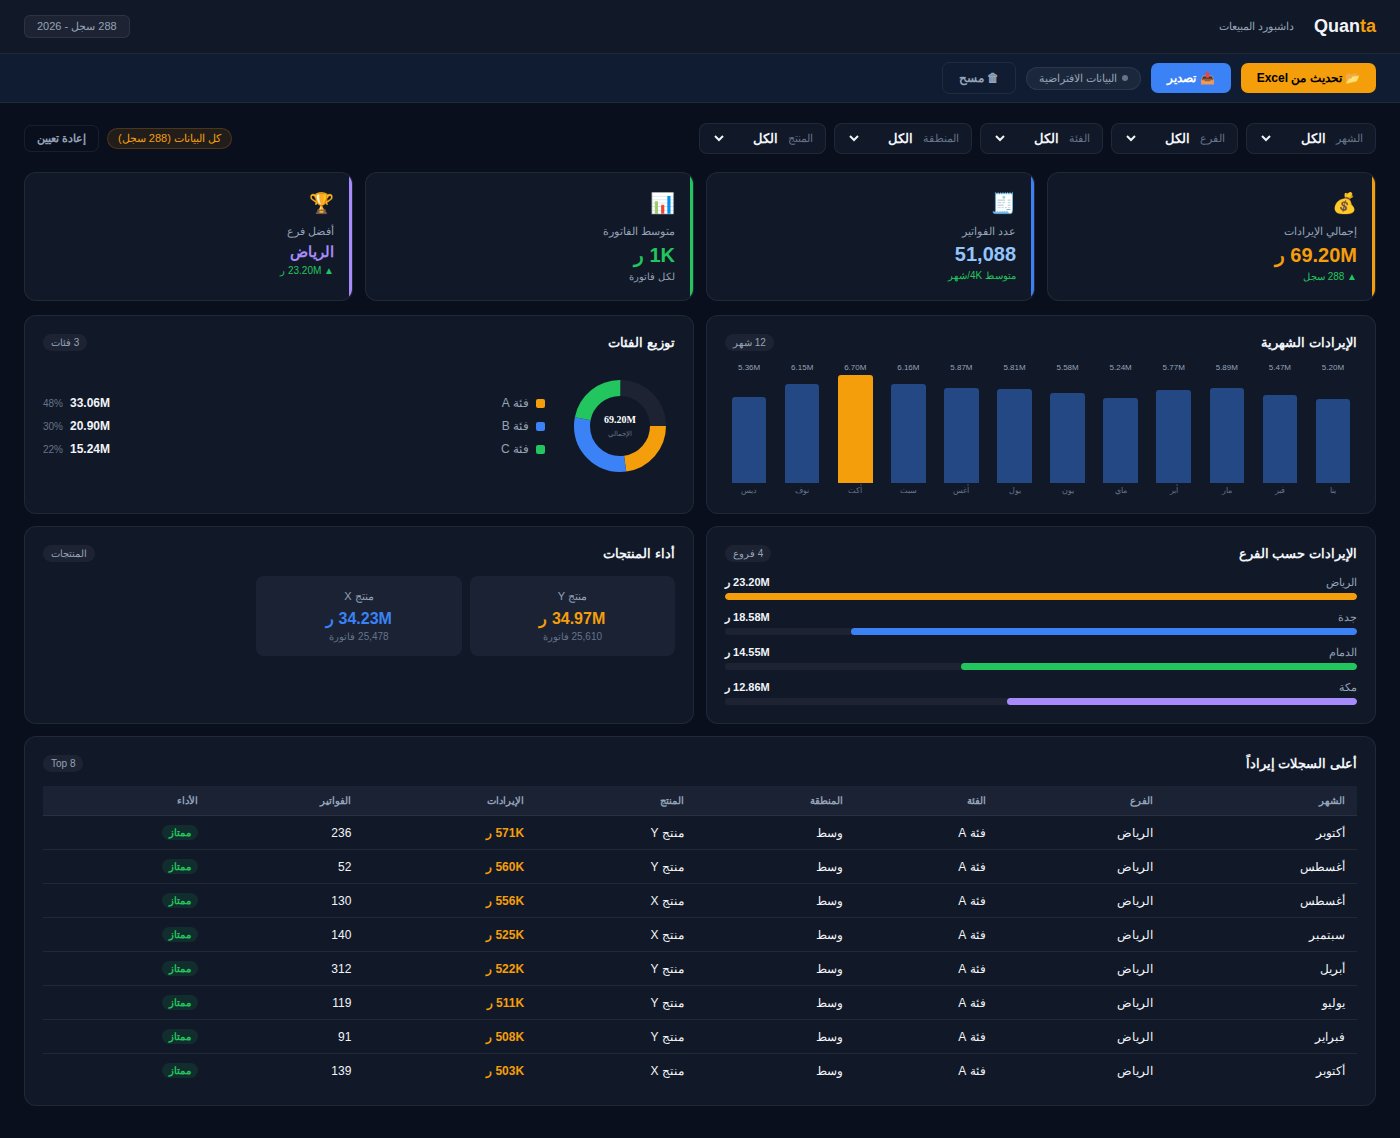The height and width of the screenshot is (1138, 1400).
Task: Click the trophy best branch icon
Action: click(321, 203)
